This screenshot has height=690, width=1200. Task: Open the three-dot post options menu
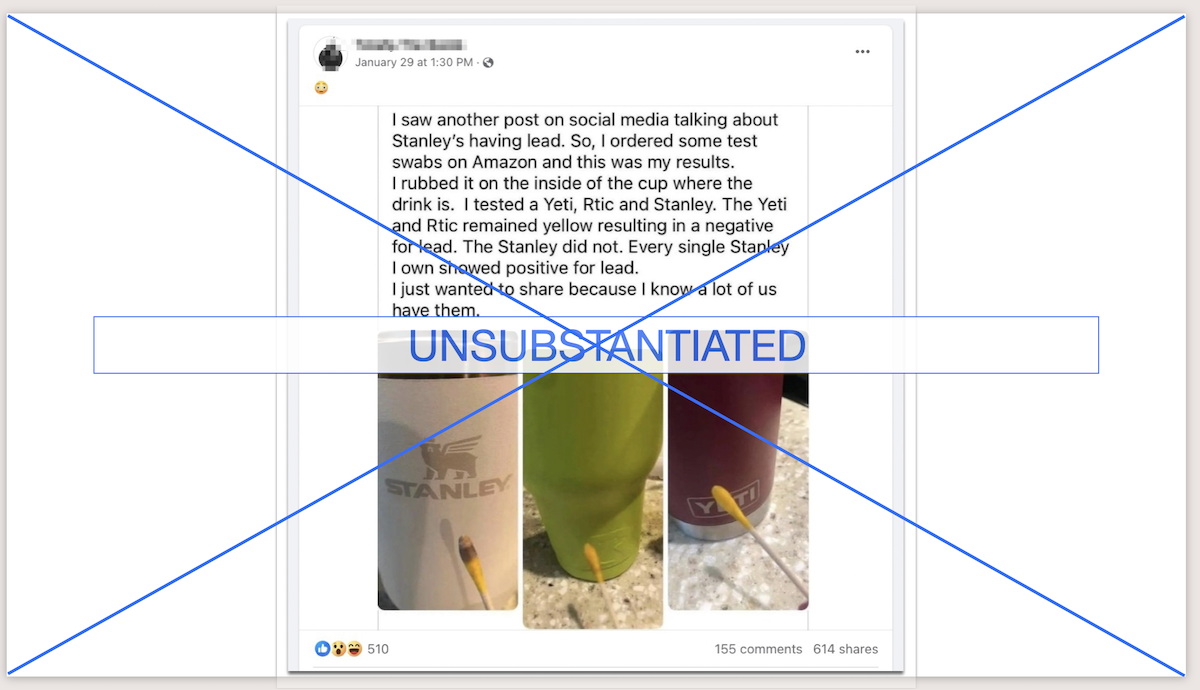coord(862,52)
